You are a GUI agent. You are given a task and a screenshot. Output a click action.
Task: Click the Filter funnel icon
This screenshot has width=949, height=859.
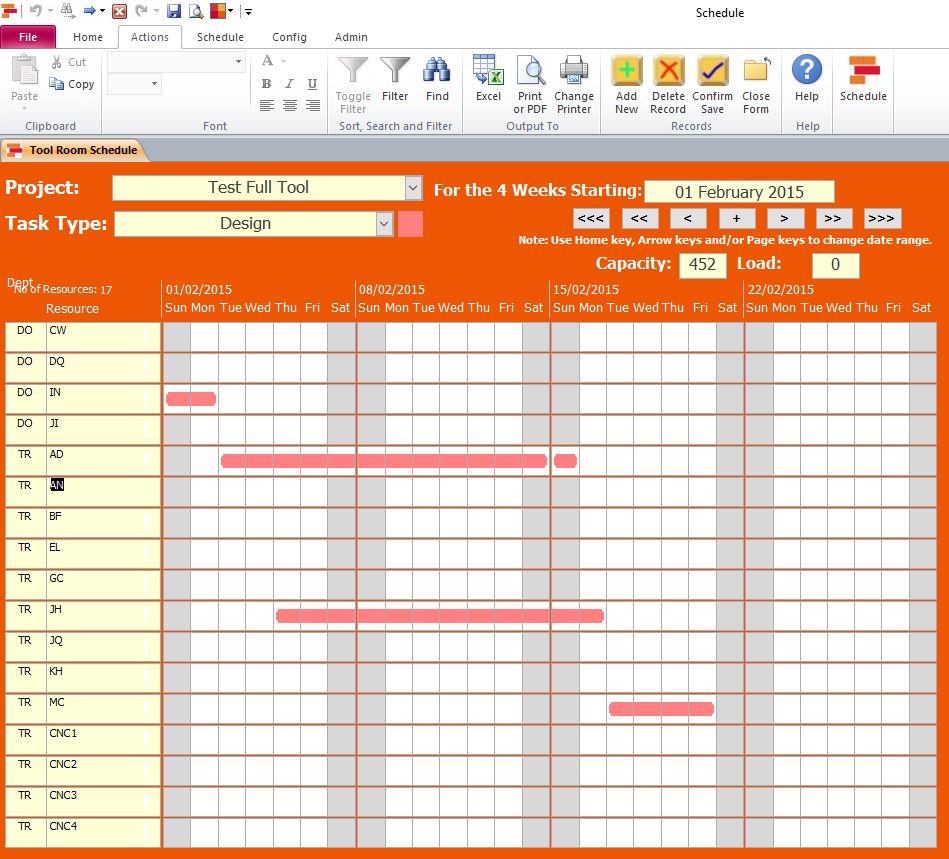[395, 70]
